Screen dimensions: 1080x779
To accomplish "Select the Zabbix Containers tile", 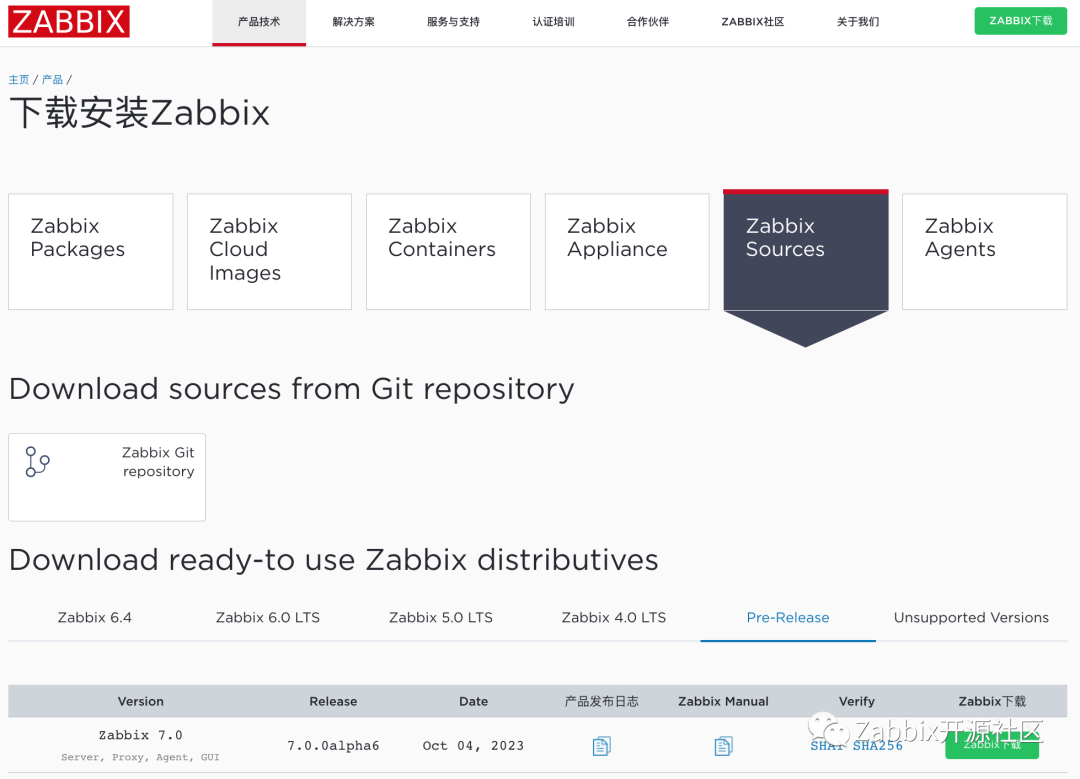I will pos(448,250).
